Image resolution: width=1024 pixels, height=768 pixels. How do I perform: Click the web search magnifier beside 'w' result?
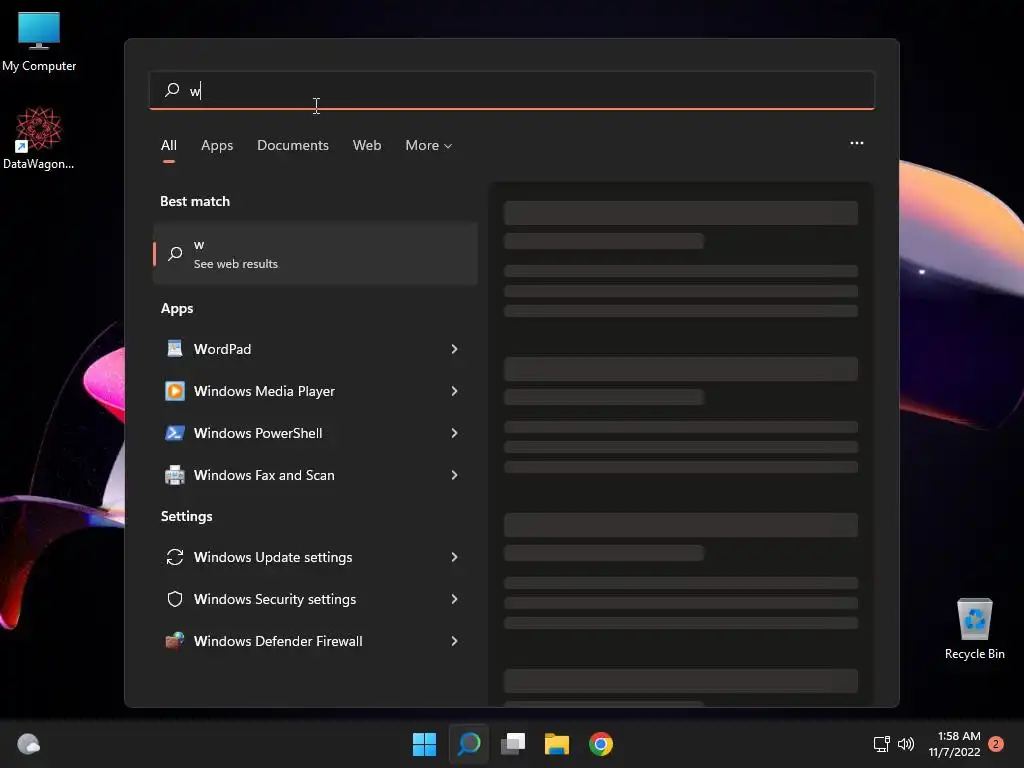[x=175, y=253]
